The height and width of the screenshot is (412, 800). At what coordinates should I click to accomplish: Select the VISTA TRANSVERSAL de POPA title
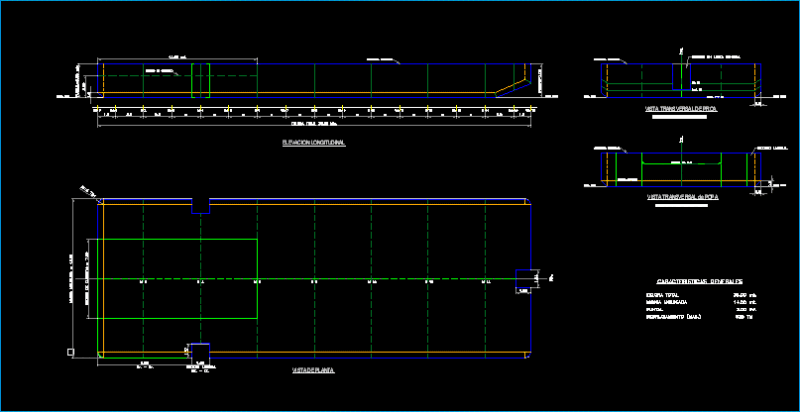click(682, 197)
